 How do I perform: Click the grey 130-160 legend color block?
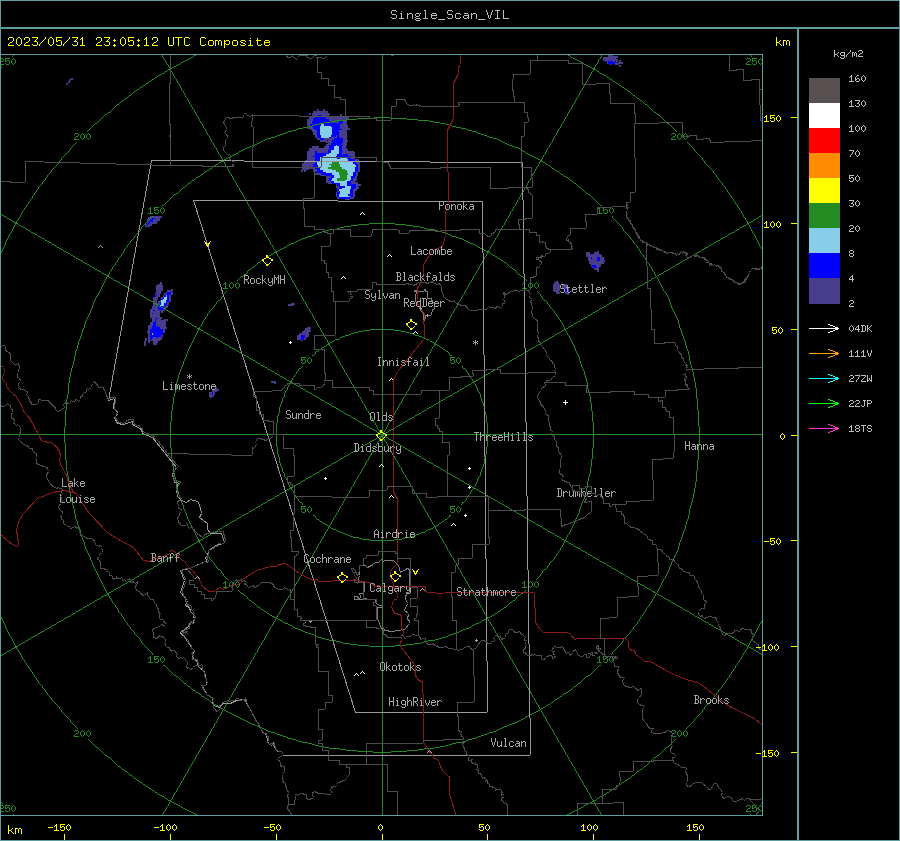pos(824,91)
